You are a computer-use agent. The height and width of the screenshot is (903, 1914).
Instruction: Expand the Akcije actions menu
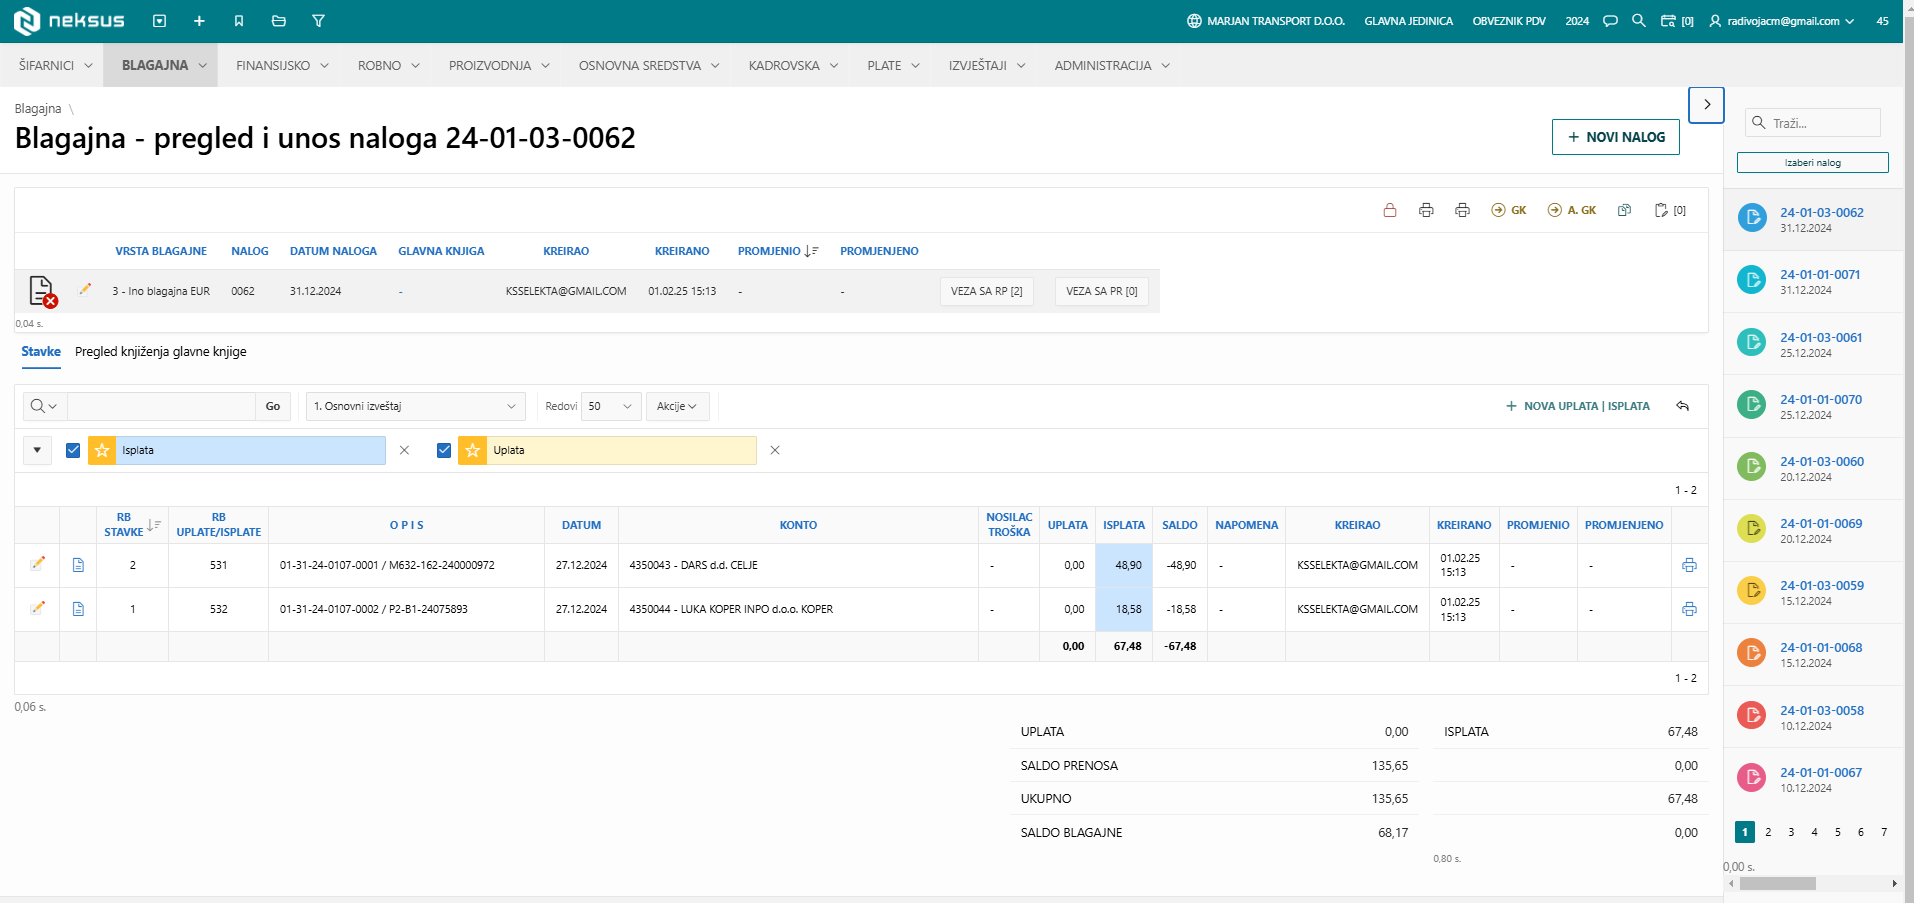tap(677, 406)
